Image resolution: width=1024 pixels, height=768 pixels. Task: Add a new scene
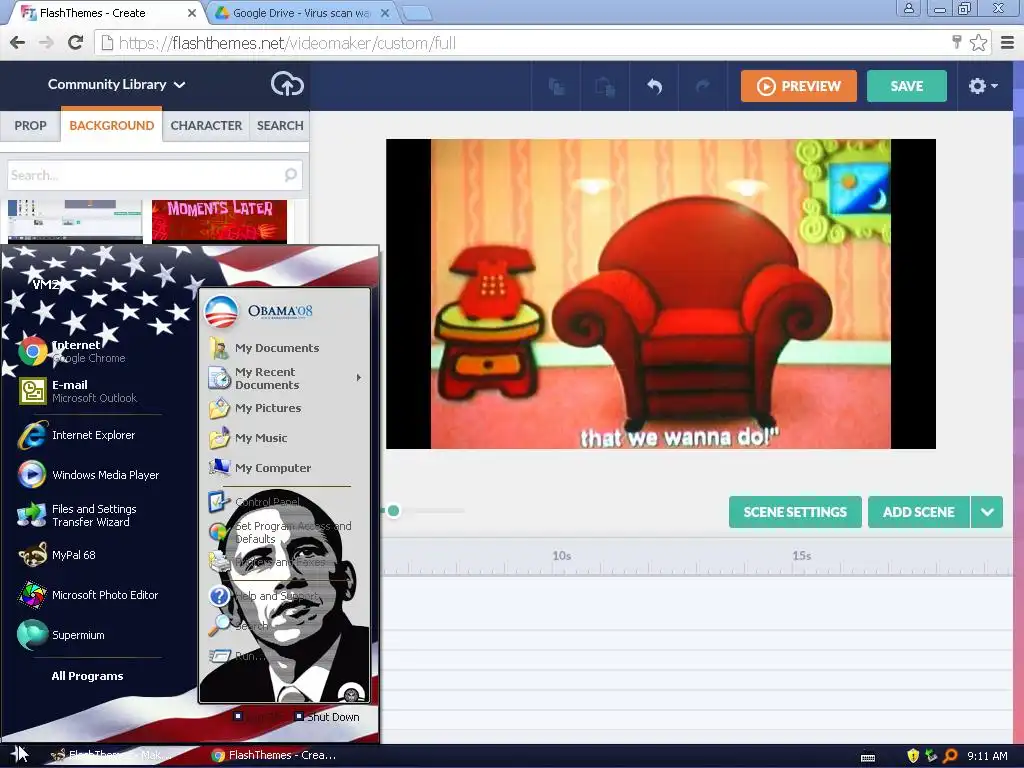point(918,512)
